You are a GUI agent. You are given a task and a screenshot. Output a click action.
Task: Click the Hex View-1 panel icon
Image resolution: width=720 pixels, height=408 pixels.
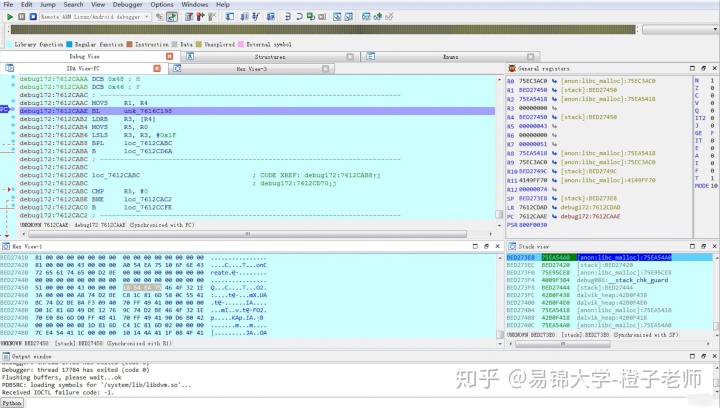point(6,246)
